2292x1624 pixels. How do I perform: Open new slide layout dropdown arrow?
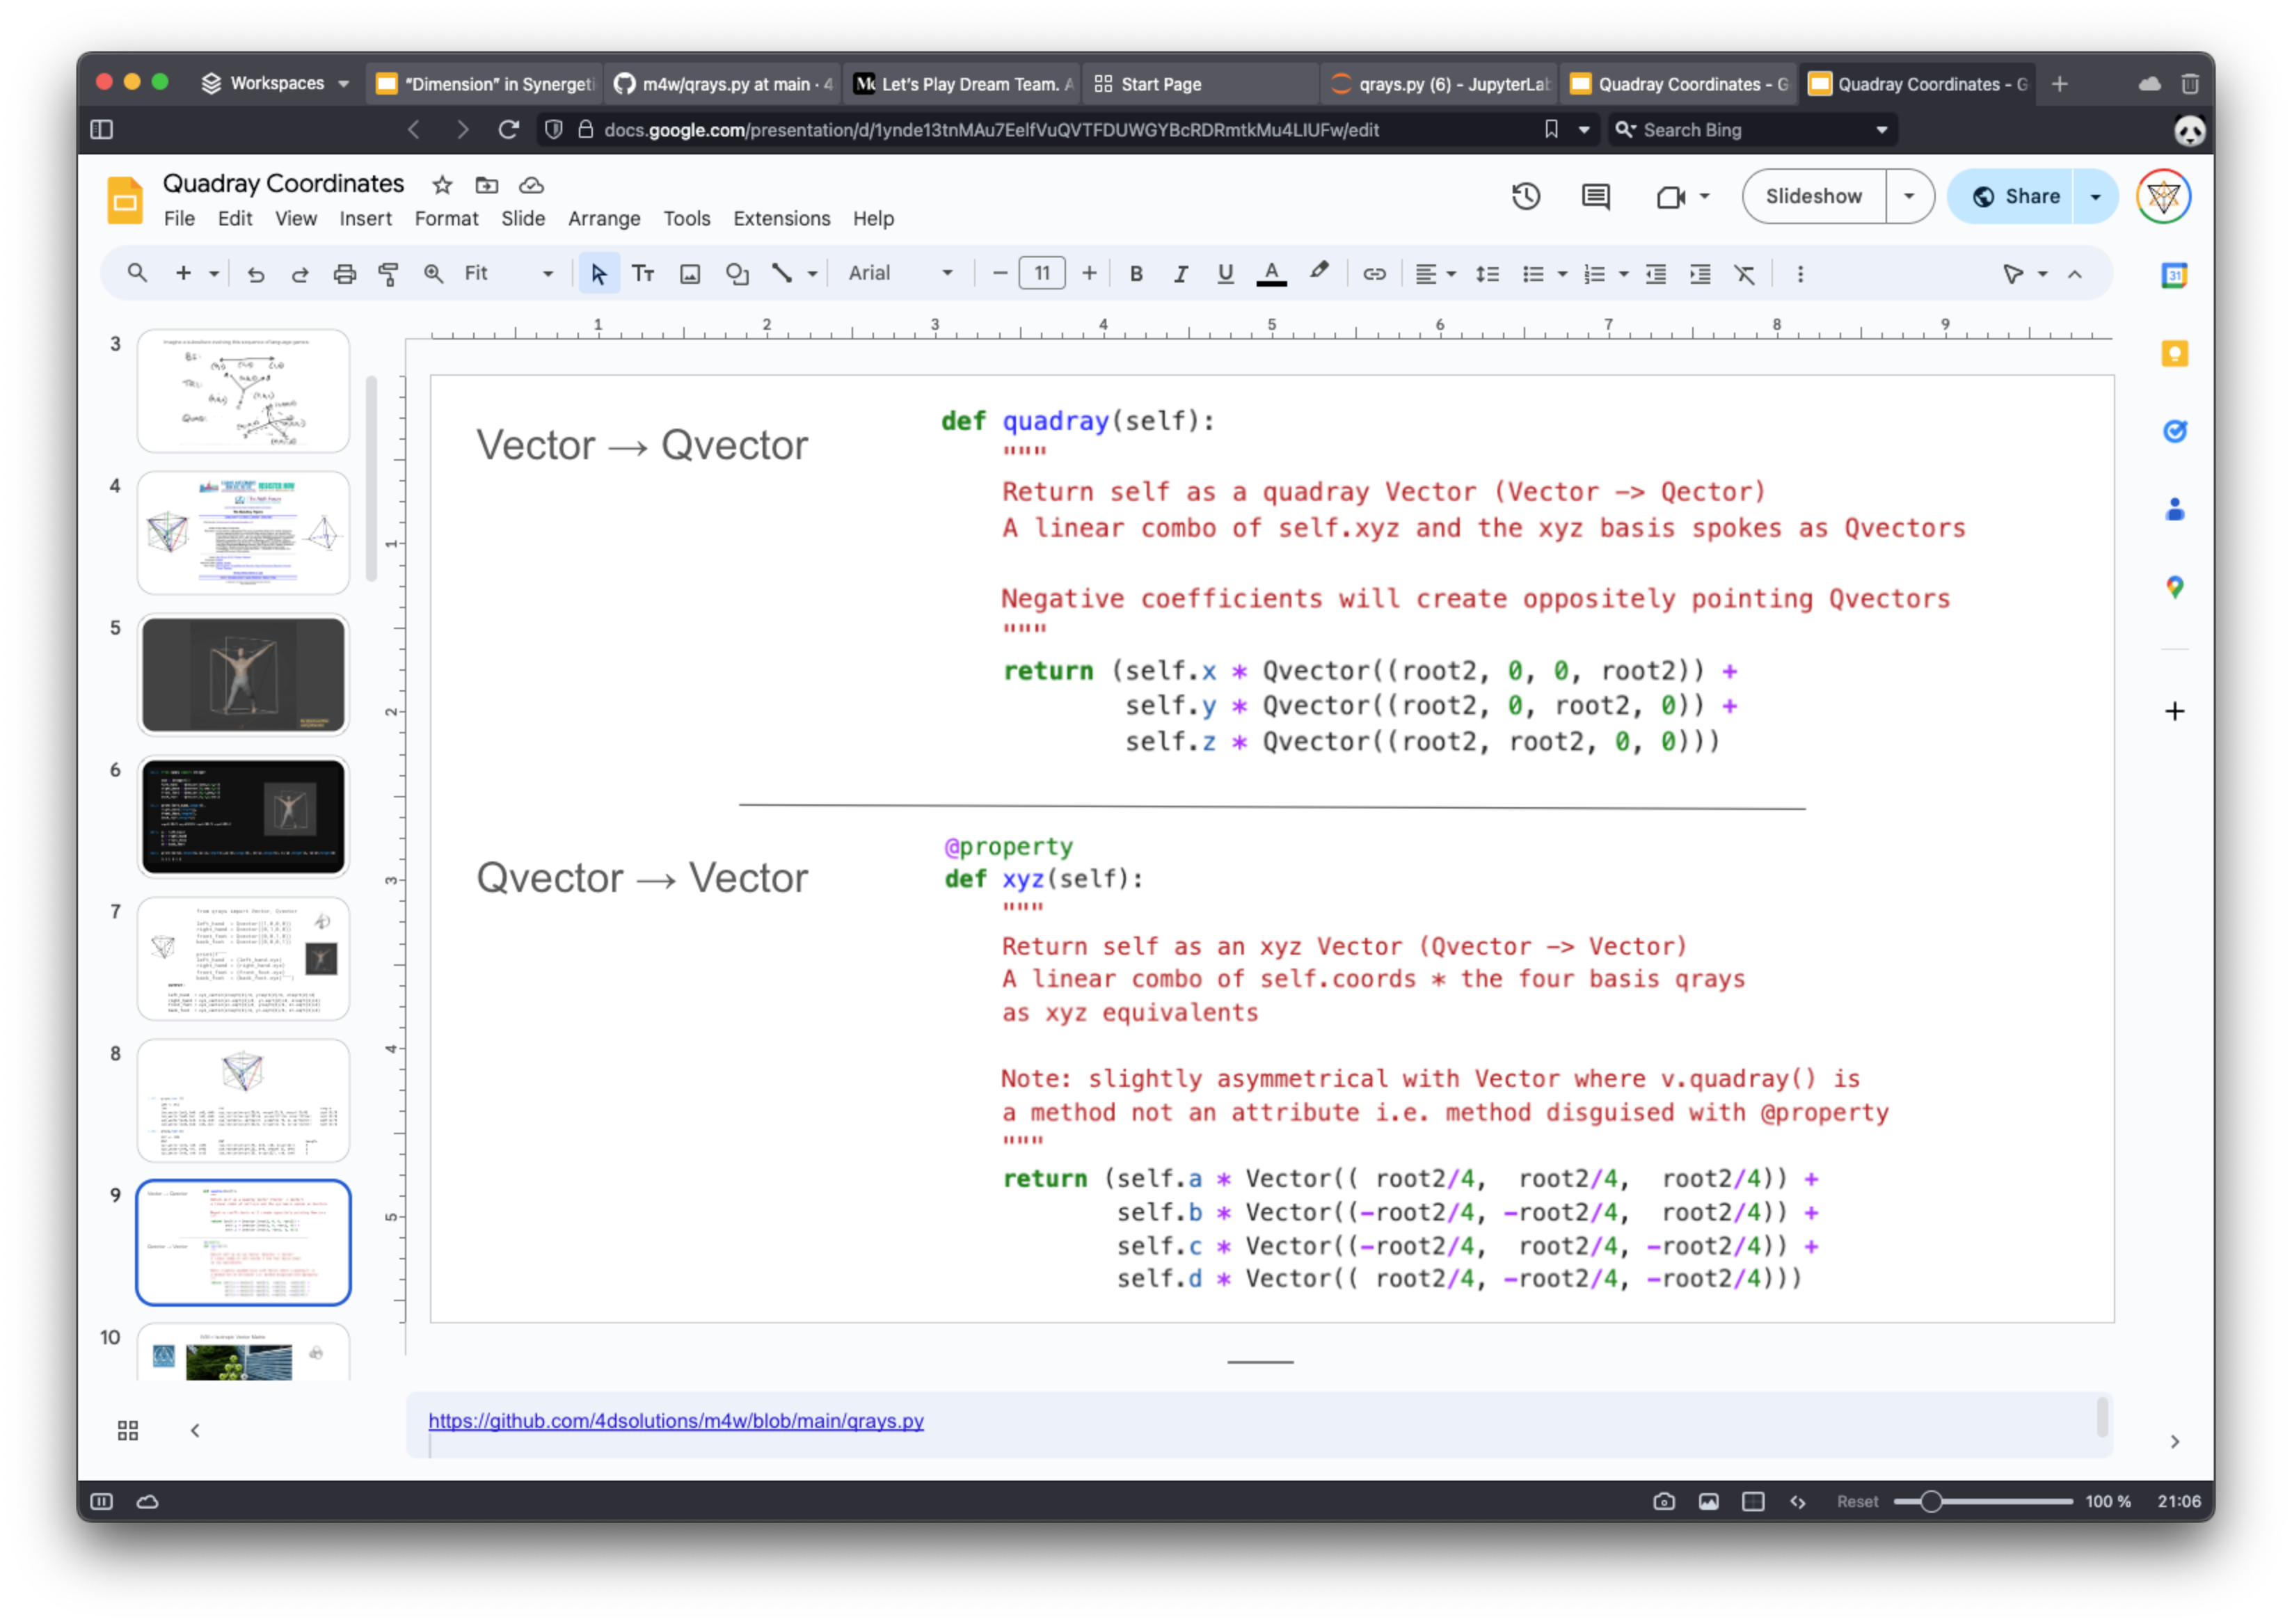tap(214, 273)
